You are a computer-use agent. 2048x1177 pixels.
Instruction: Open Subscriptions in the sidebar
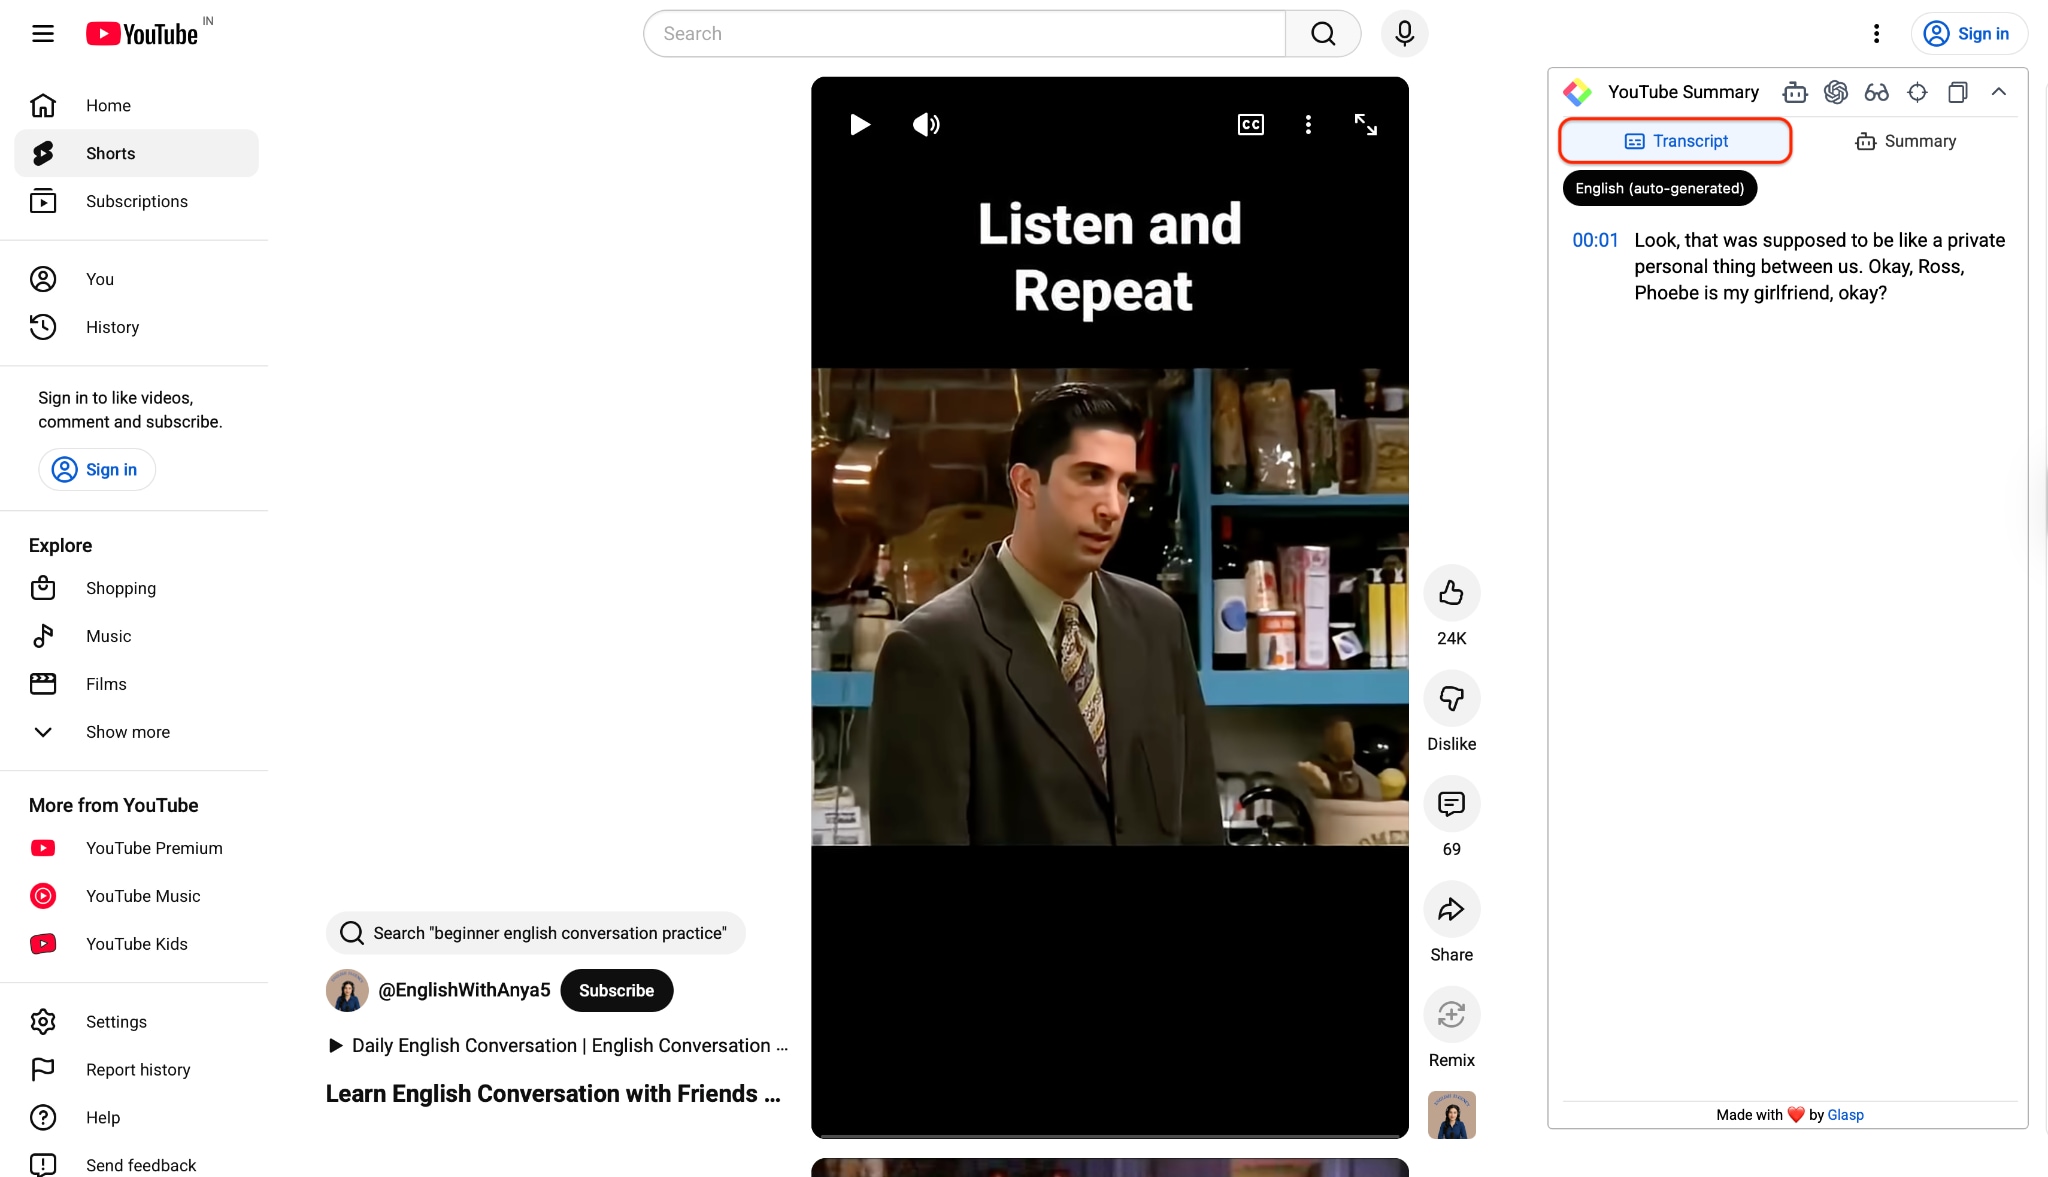coord(136,201)
